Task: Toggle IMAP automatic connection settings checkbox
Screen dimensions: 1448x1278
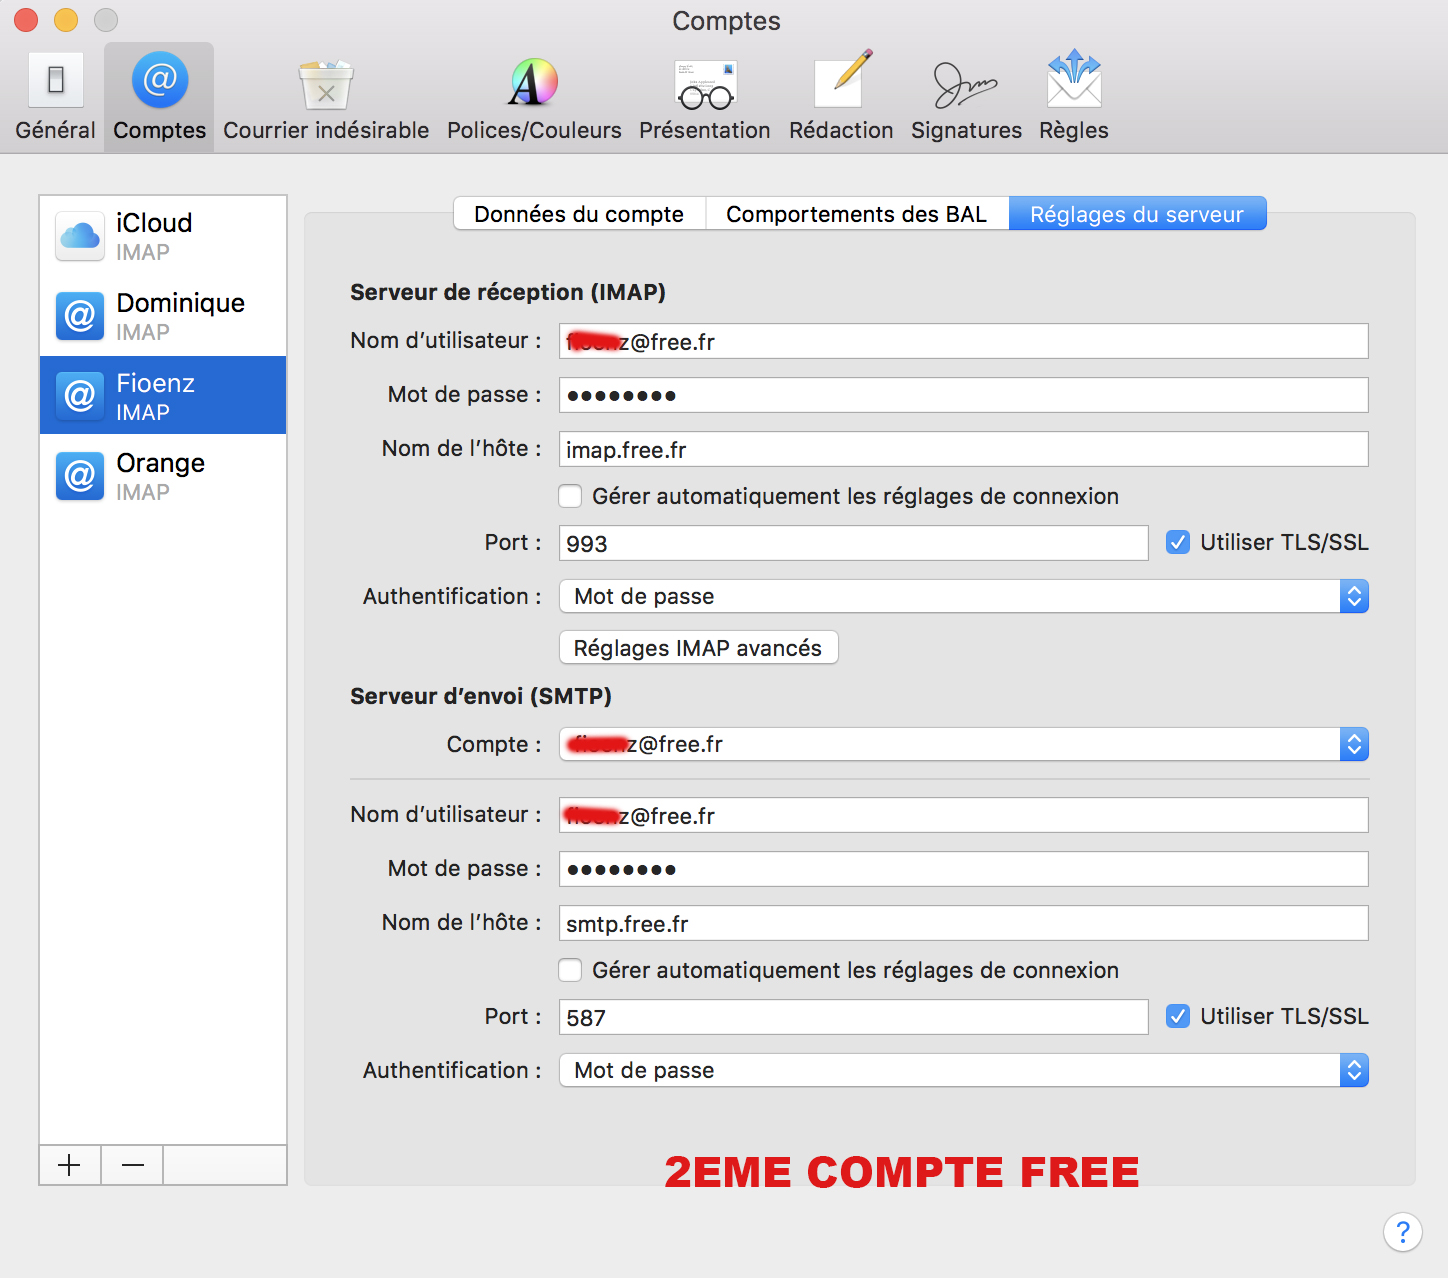Action: coord(570,496)
